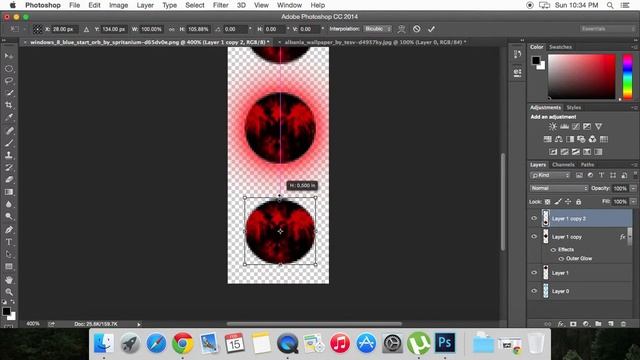Image resolution: width=640 pixels, height=360 pixels.
Task: Add a Color Balance adjustment
Action: click(559, 139)
